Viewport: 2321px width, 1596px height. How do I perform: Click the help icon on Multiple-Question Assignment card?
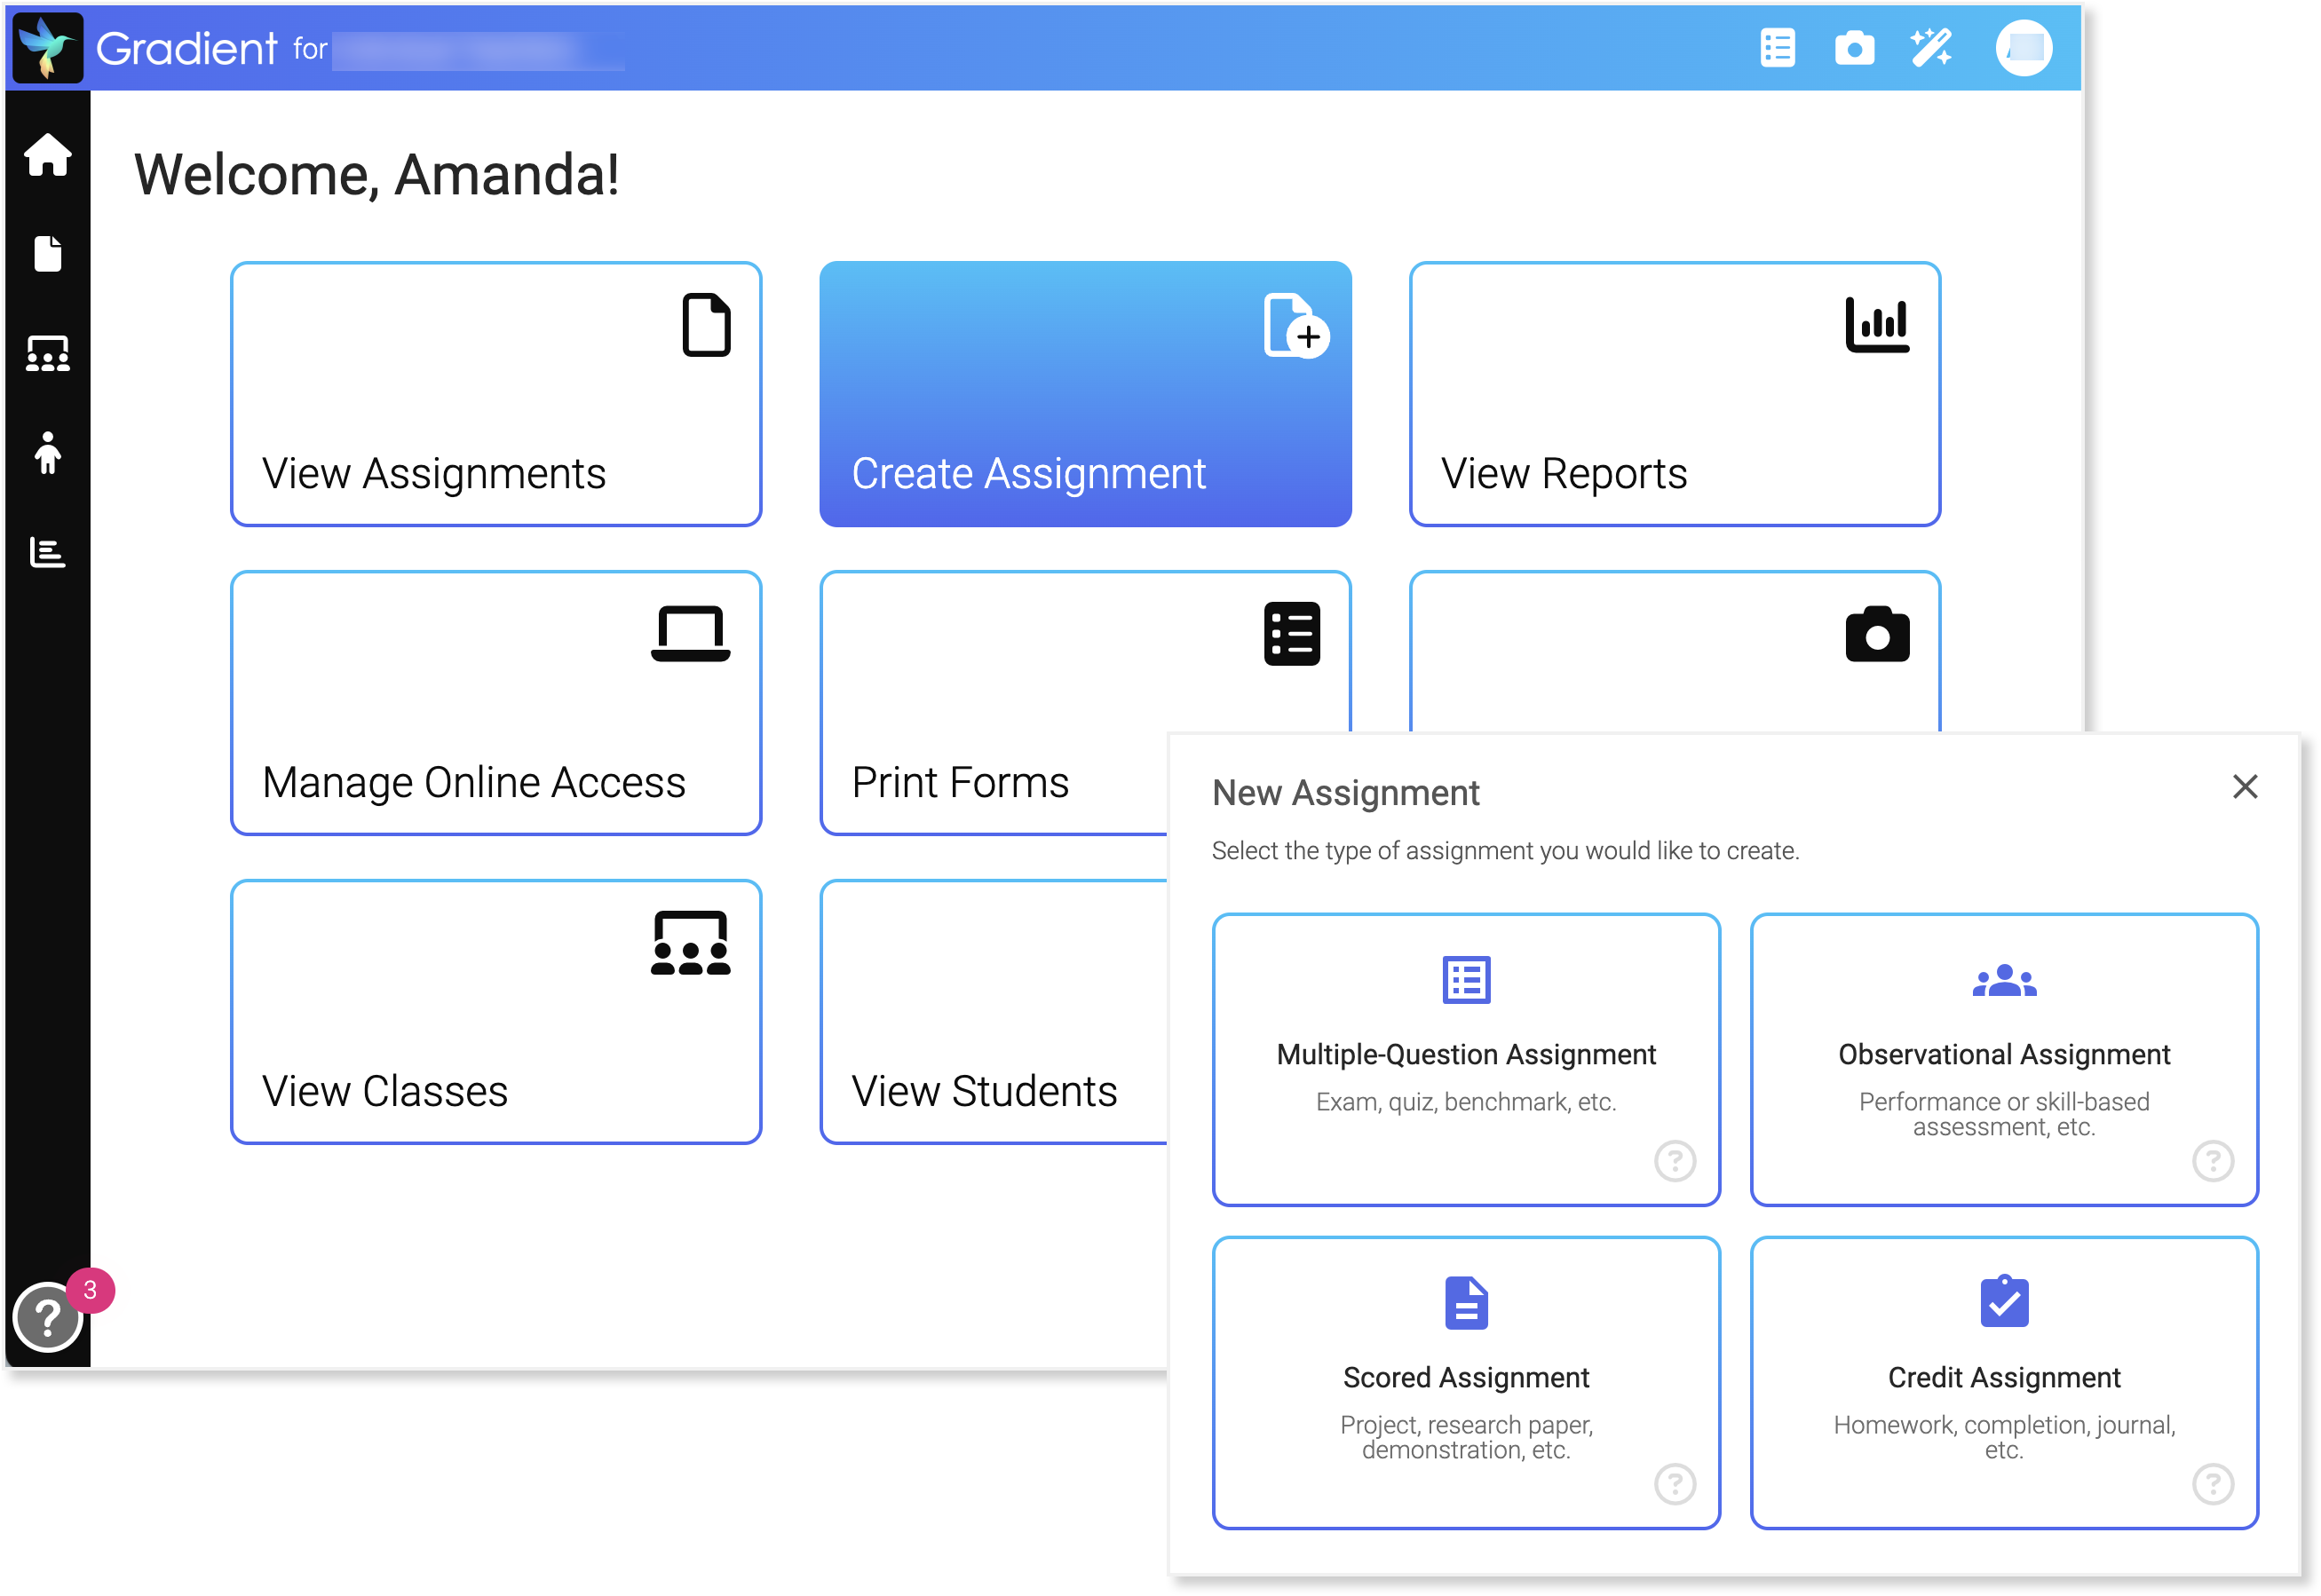[x=1675, y=1161]
